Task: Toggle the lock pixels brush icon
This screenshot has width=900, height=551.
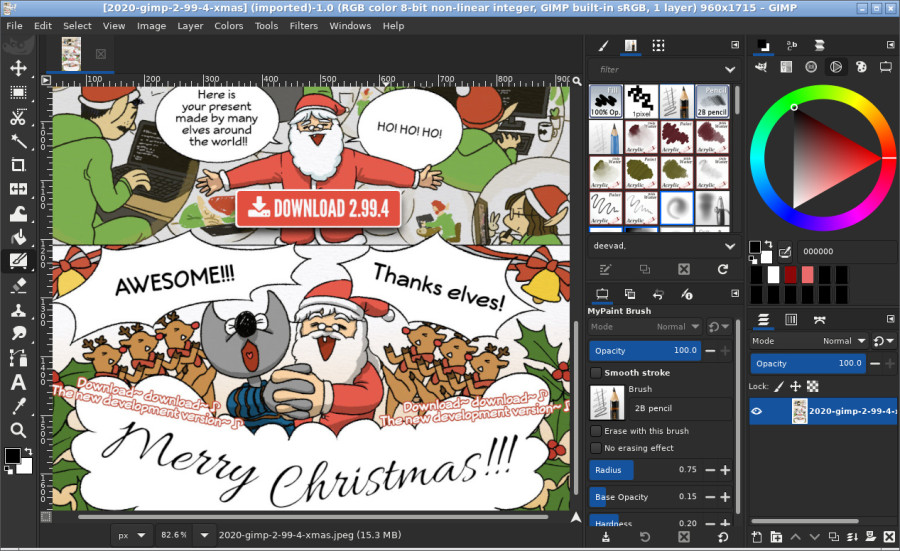Action: (x=778, y=386)
